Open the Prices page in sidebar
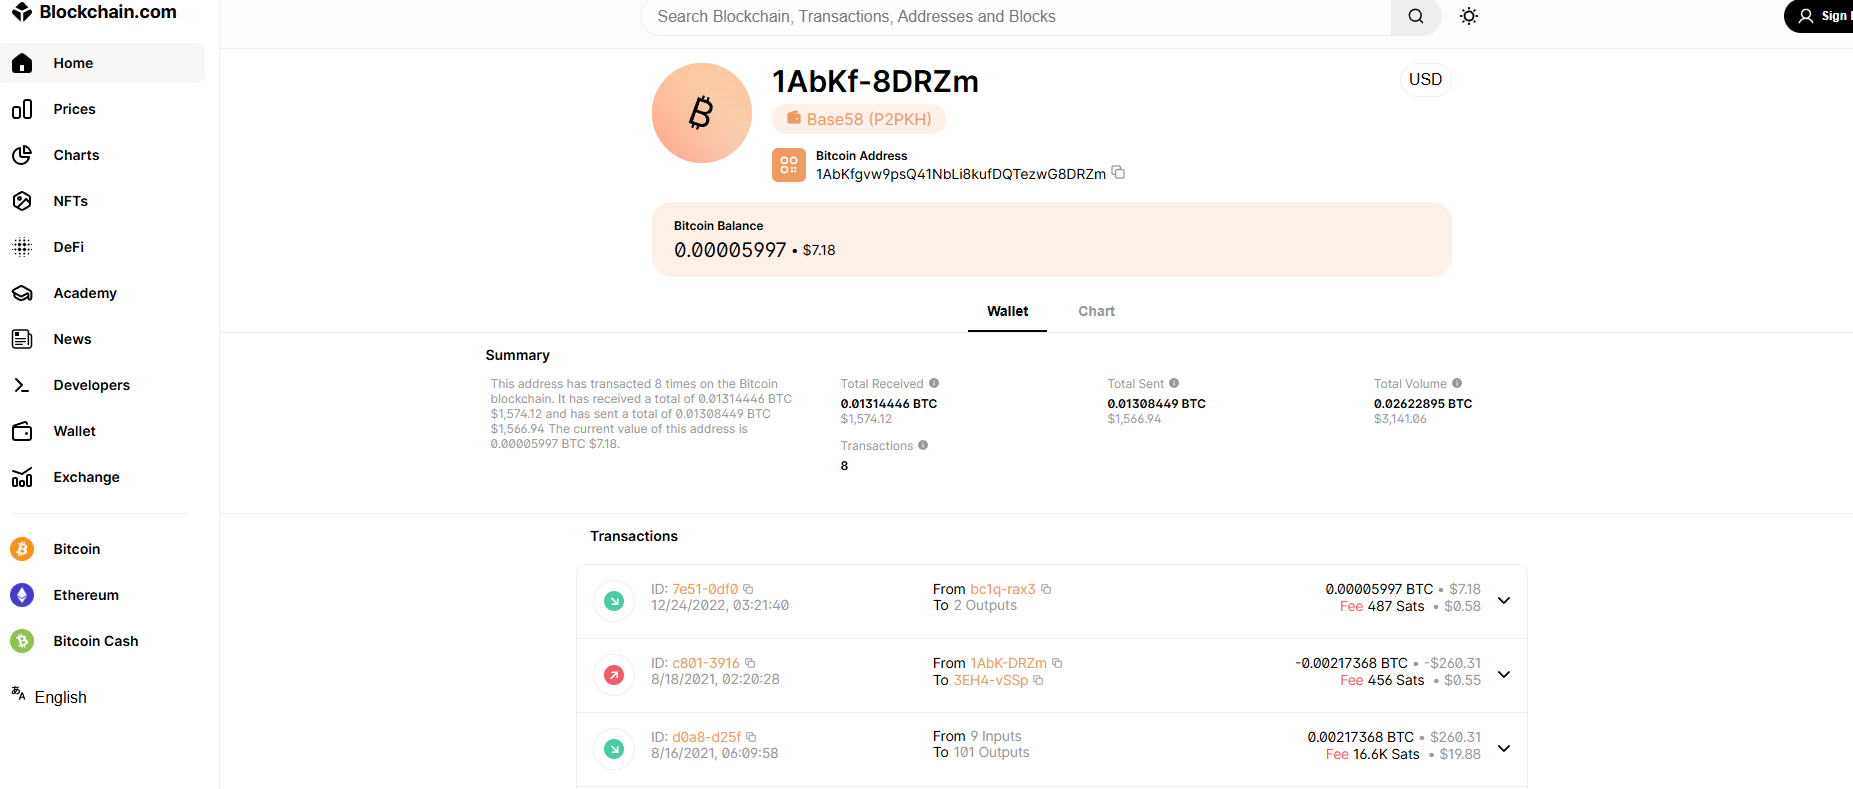1853x789 pixels. 74,109
